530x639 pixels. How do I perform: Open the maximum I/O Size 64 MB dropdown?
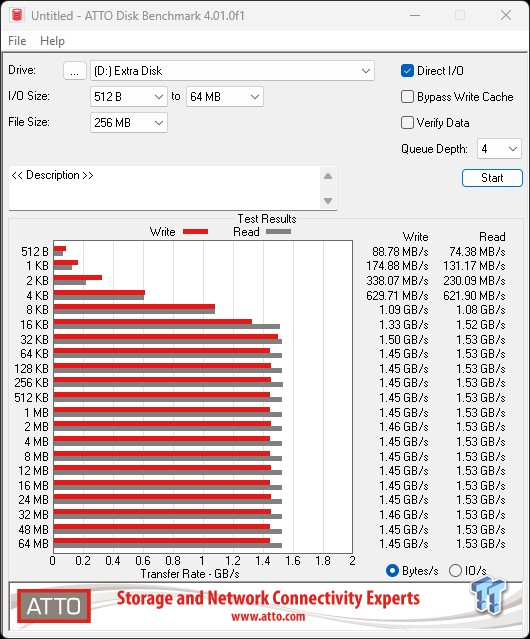[225, 97]
